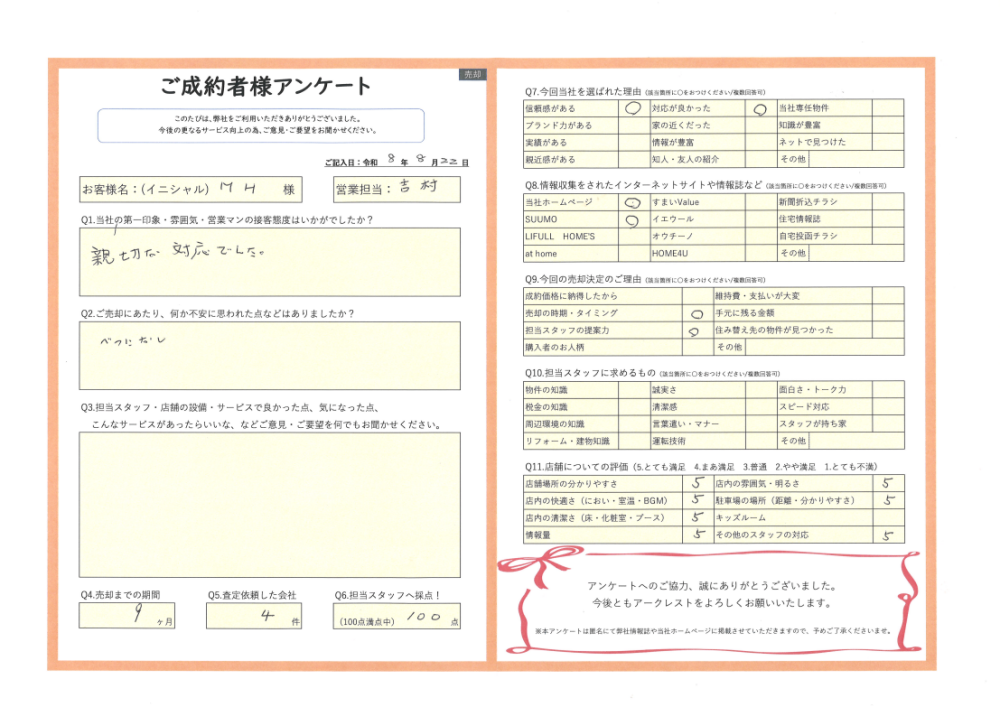This screenshot has height=707, width=1000.
Task: Click the circled box beside 売却の時期・タイミング
Action: [x=697, y=313]
